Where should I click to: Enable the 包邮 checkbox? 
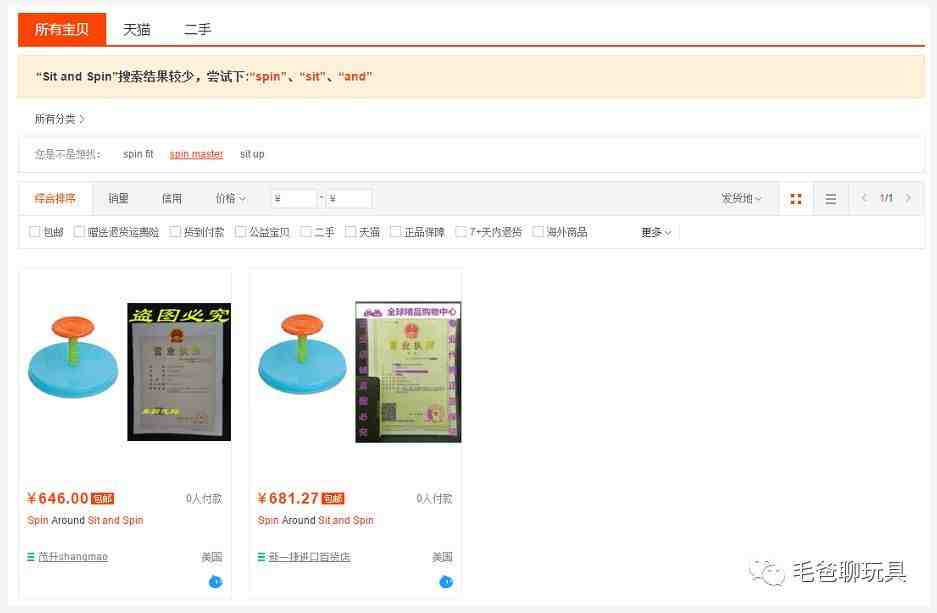click(35, 232)
